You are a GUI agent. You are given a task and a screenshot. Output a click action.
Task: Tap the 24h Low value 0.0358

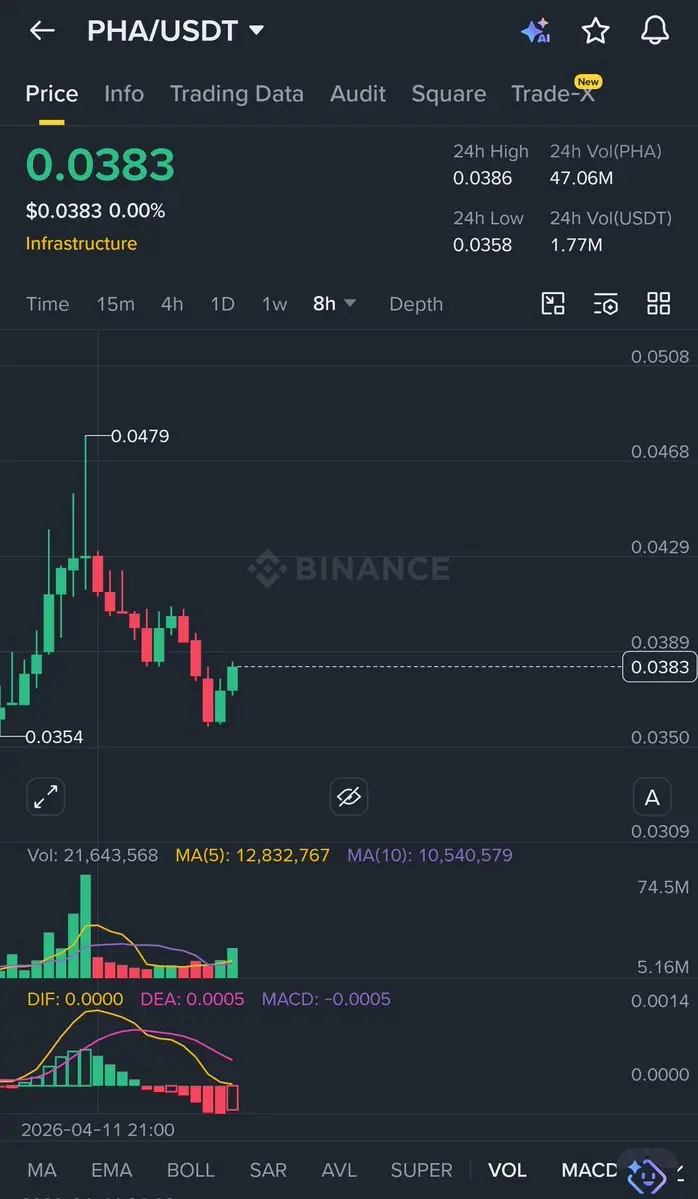click(482, 245)
